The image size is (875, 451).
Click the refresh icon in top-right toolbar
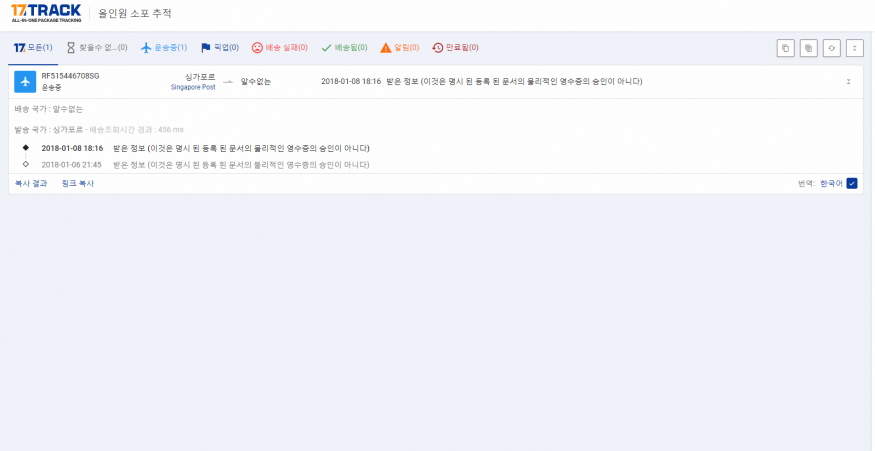(831, 48)
